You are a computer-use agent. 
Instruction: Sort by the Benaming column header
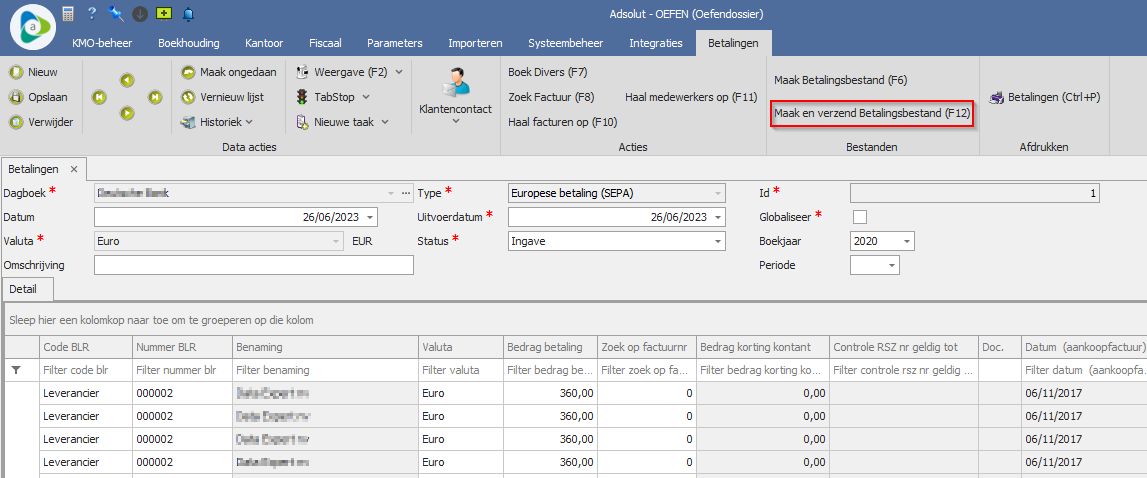(325, 347)
